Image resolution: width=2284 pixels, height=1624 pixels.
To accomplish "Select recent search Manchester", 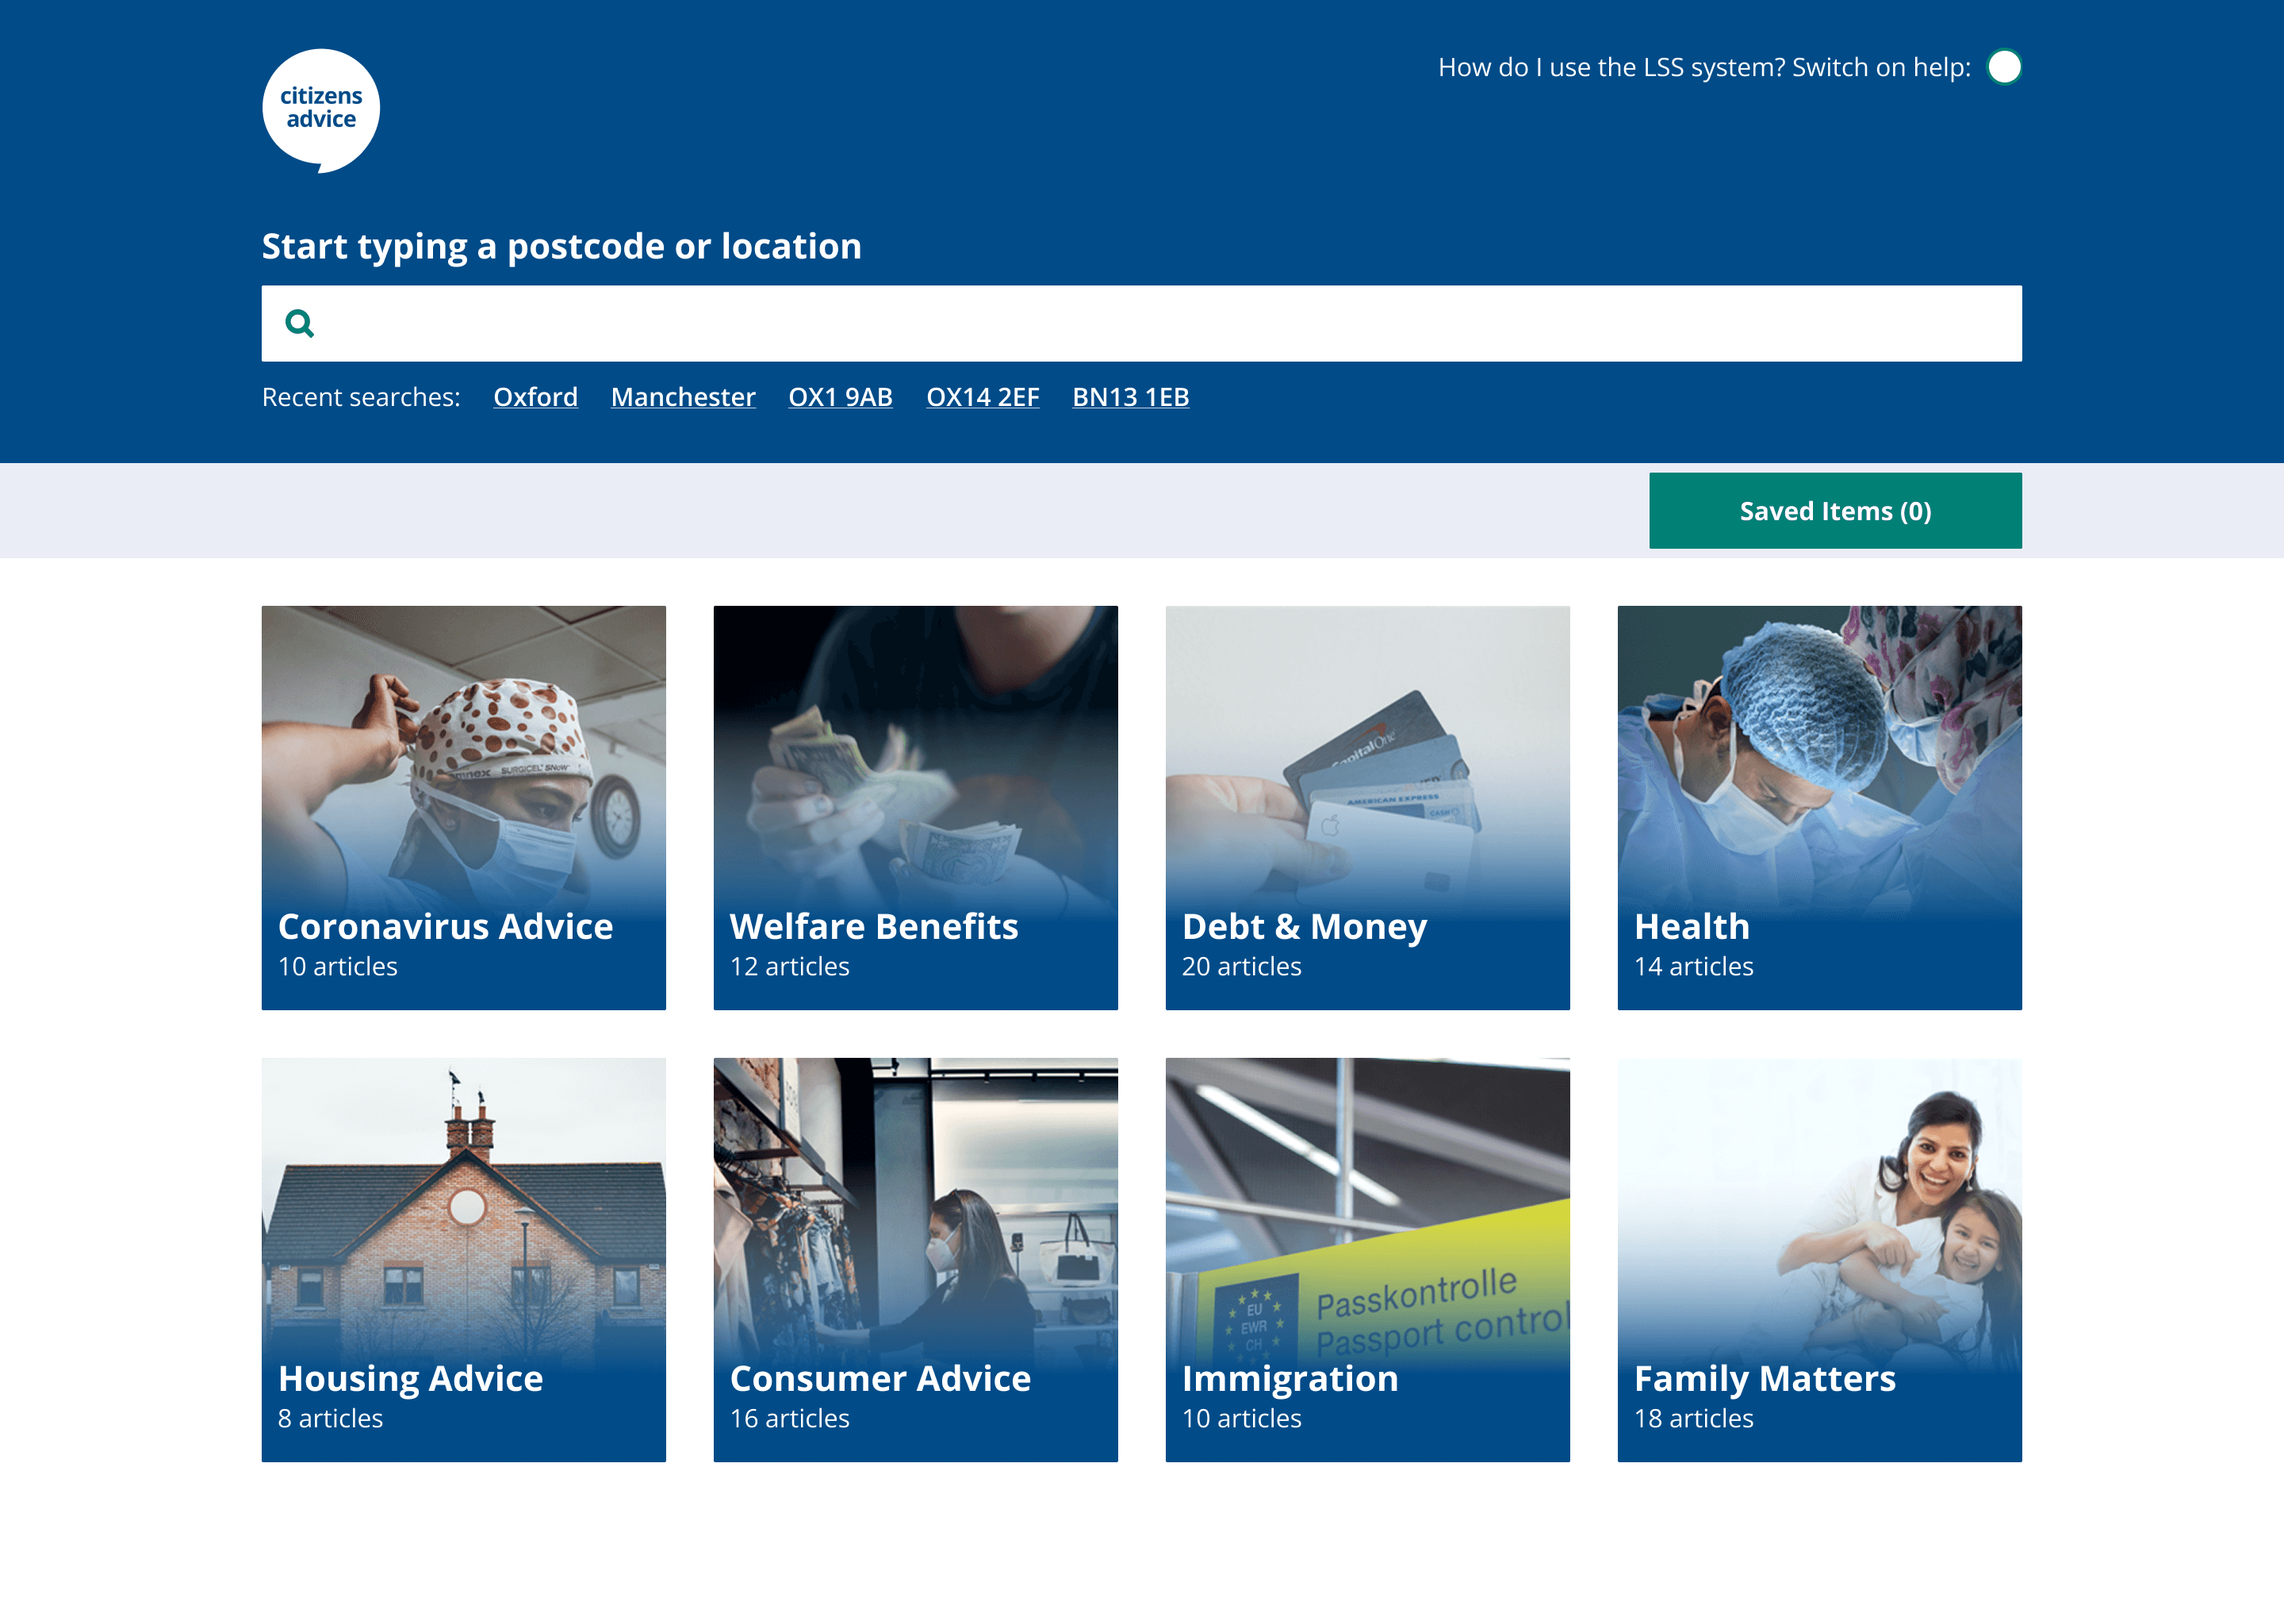I will pyautogui.click(x=683, y=397).
